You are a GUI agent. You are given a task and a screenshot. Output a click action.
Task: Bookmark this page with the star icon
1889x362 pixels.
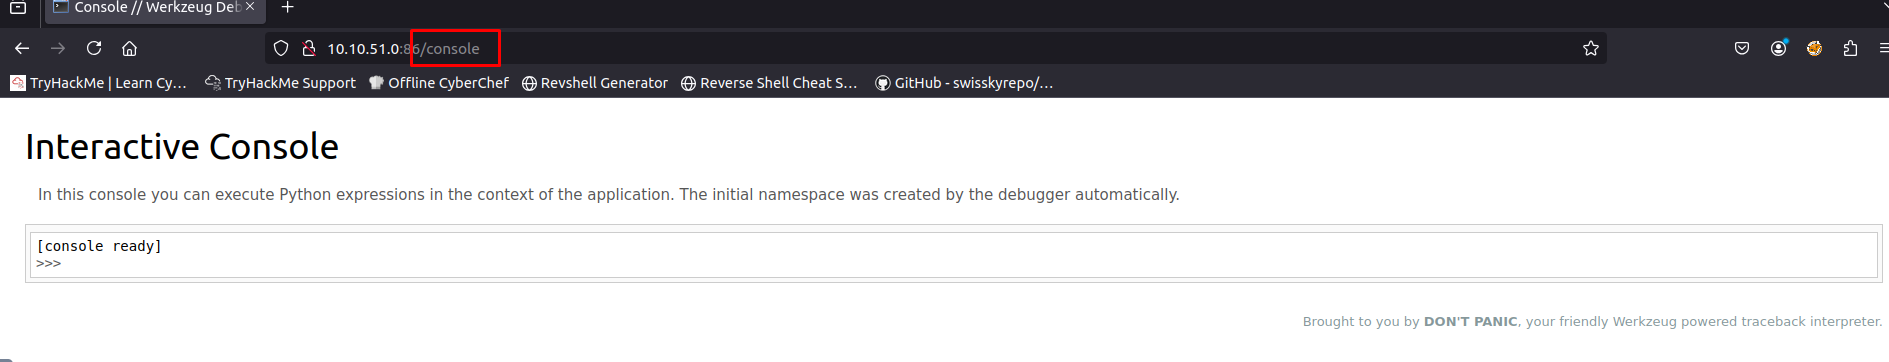click(1591, 48)
